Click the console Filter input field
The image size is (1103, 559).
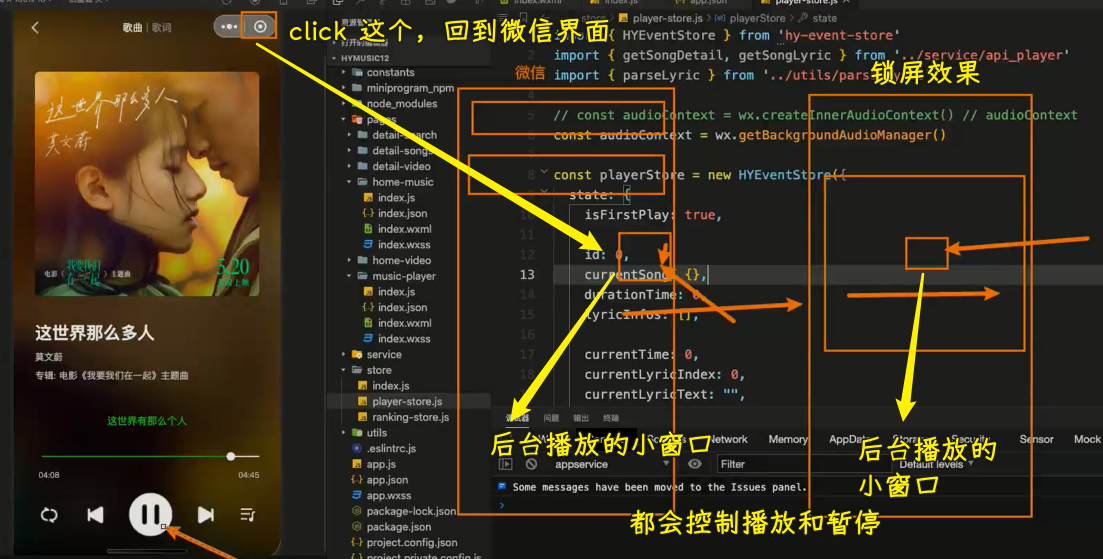click(x=800, y=464)
